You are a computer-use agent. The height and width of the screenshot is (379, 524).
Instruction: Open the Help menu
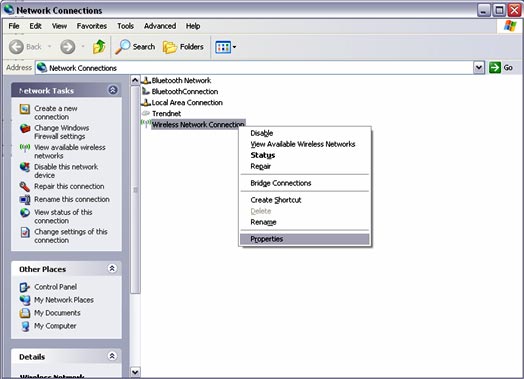(193, 26)
